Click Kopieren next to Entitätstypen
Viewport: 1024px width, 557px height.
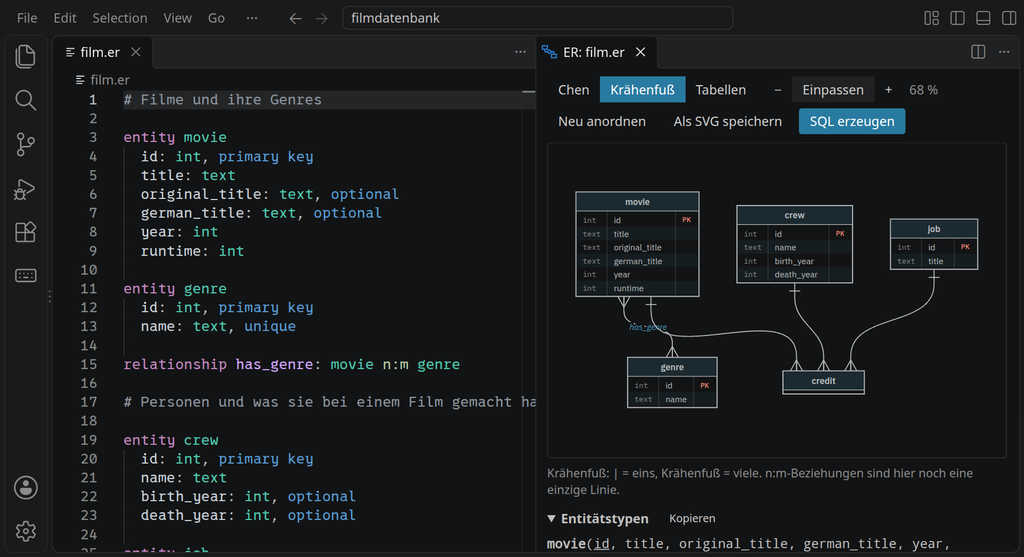tap(692, 518)
